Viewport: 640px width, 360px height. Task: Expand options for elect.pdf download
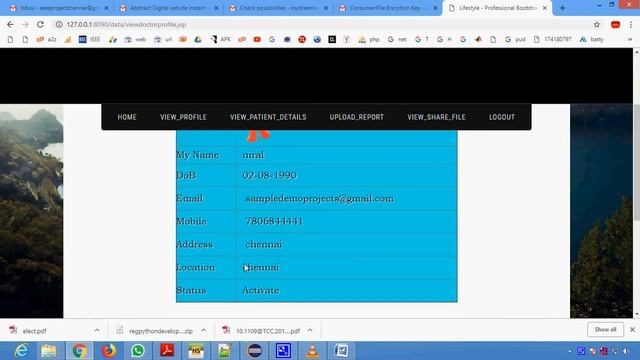97,330
